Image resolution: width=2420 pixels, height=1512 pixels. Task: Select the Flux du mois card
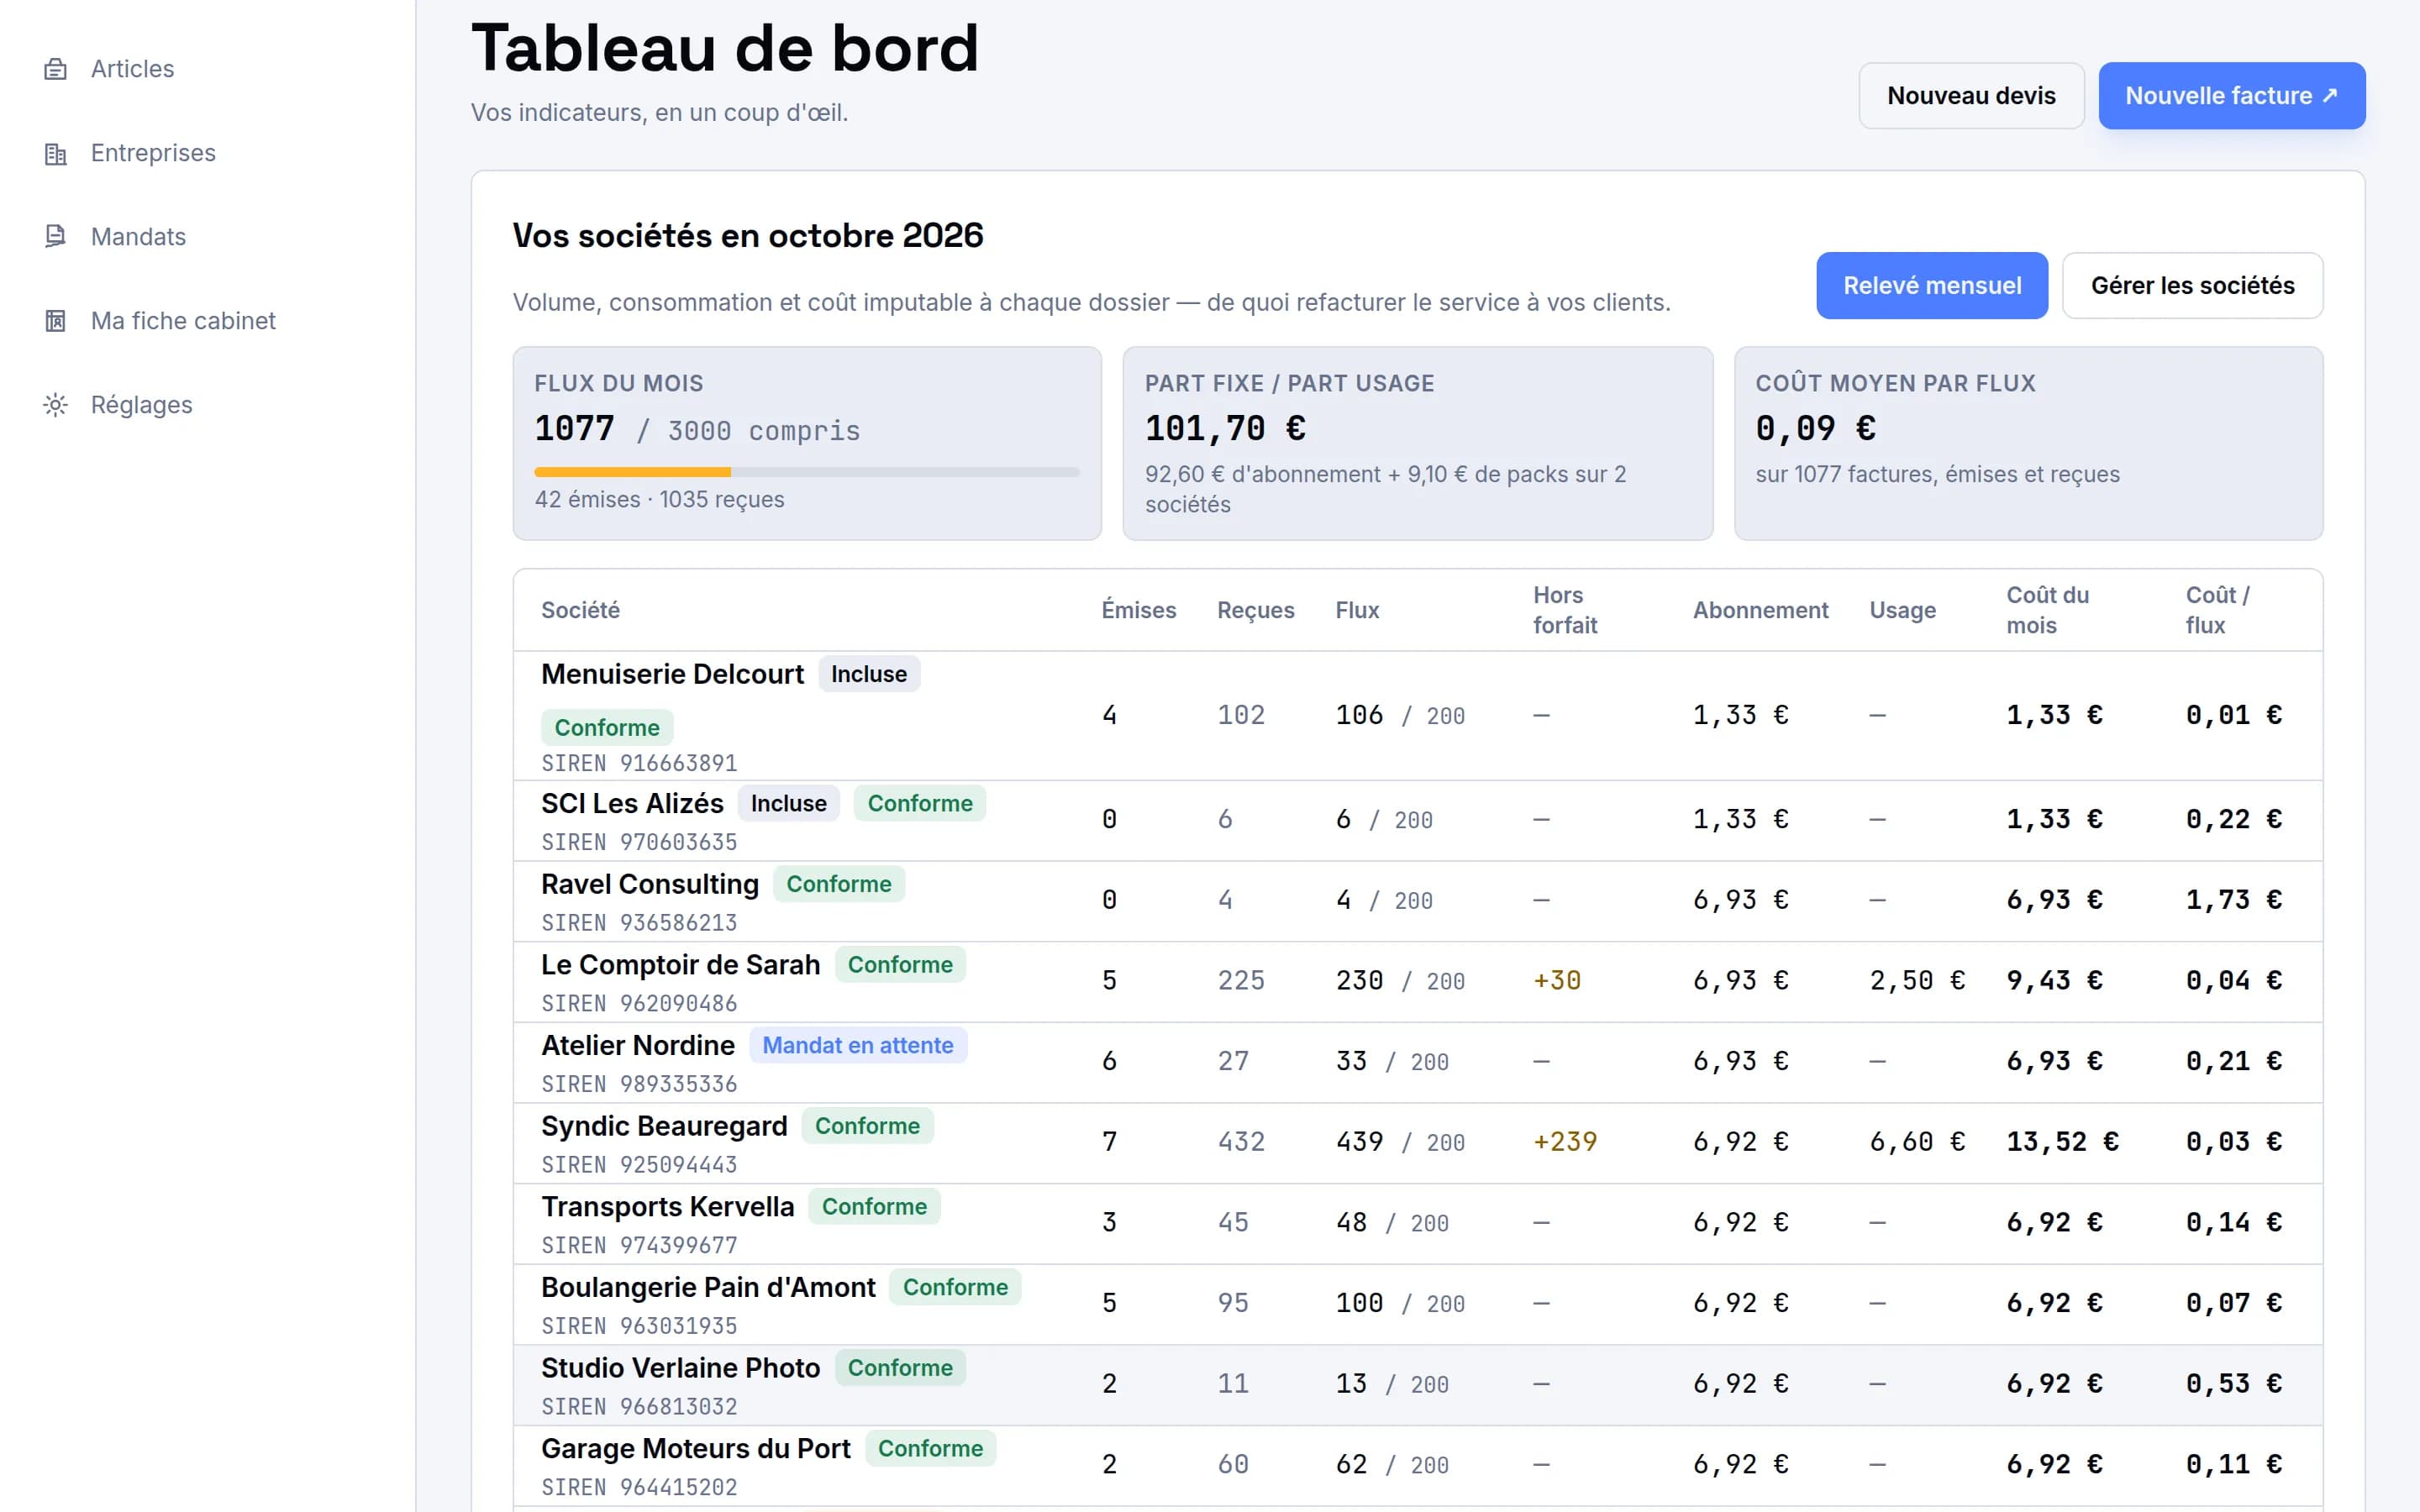point(807,444)
